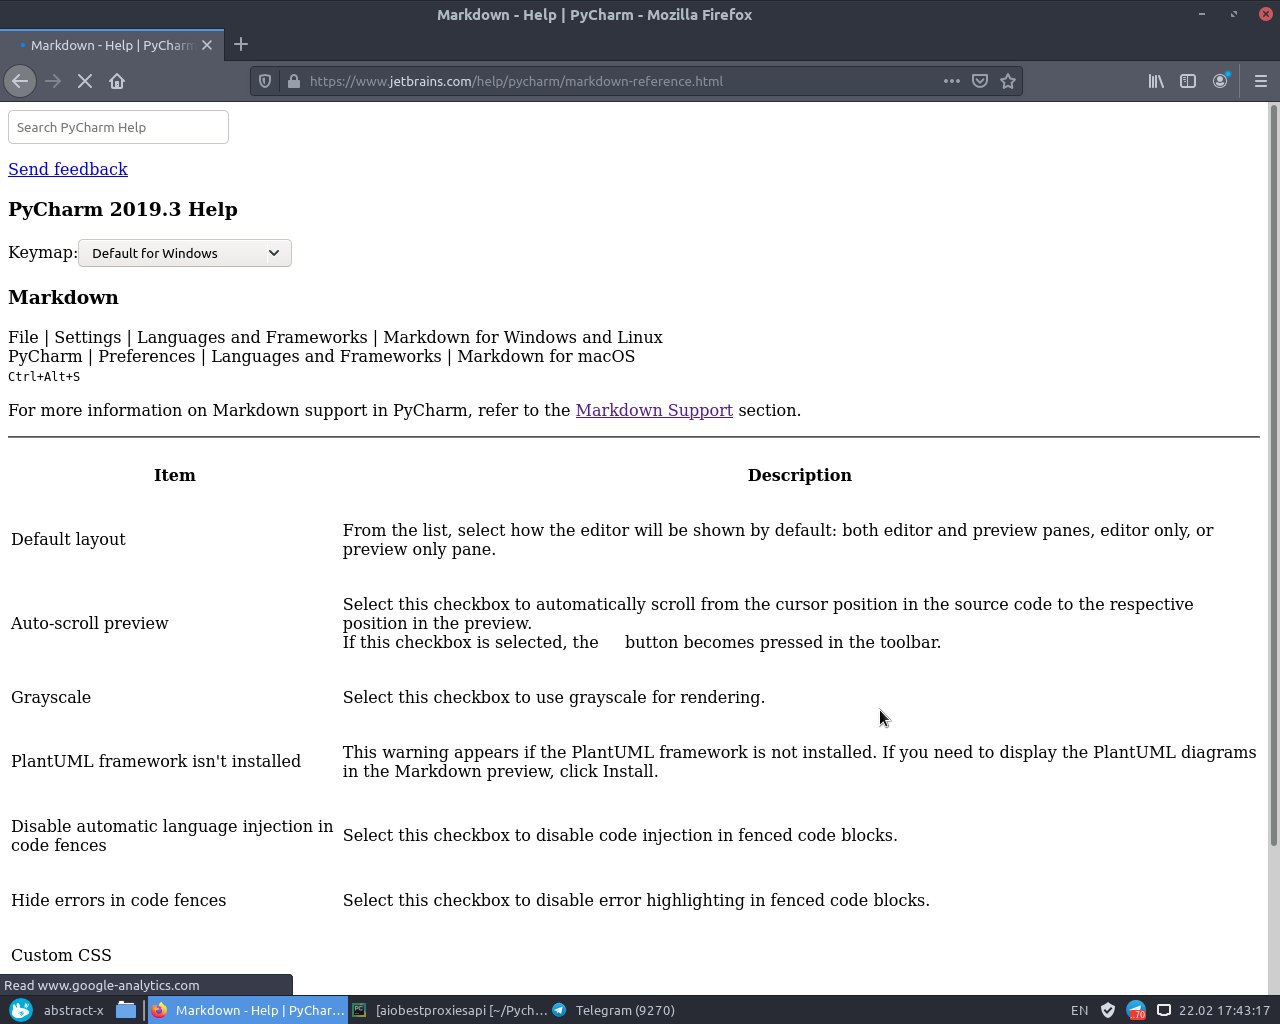Open Firefox hamburger menu
The height and width of the screenshot is (1024, 1280).
(x=1260, y=81)
